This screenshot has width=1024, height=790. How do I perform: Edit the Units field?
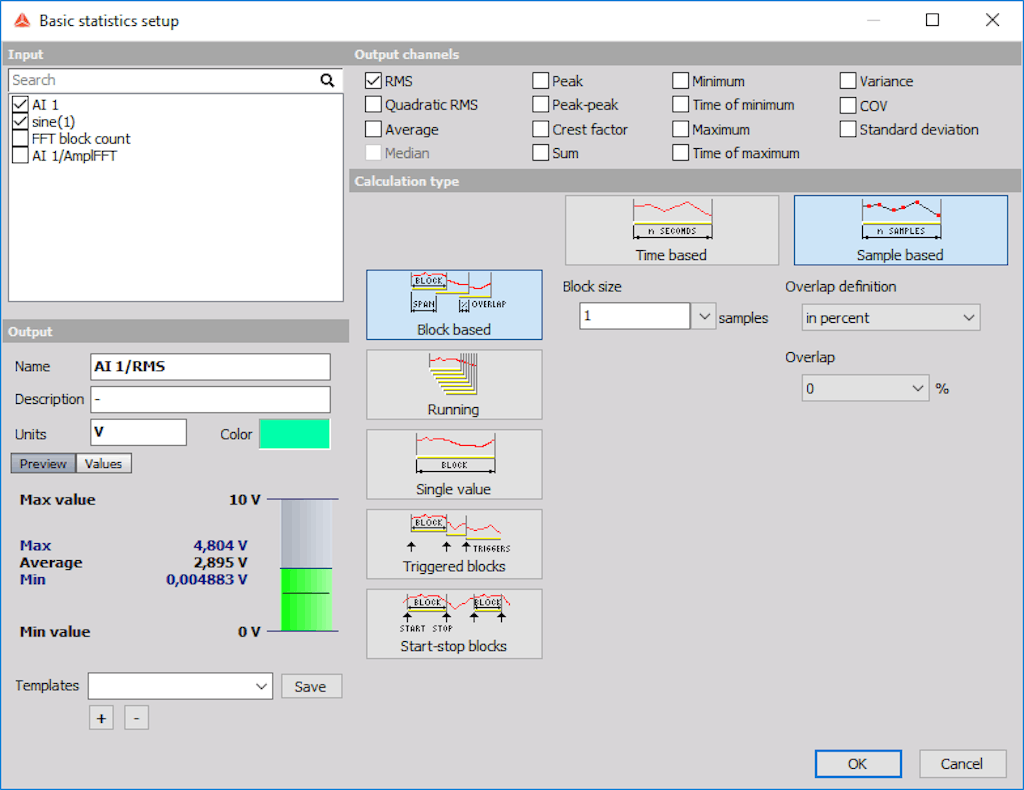(138, 432)
